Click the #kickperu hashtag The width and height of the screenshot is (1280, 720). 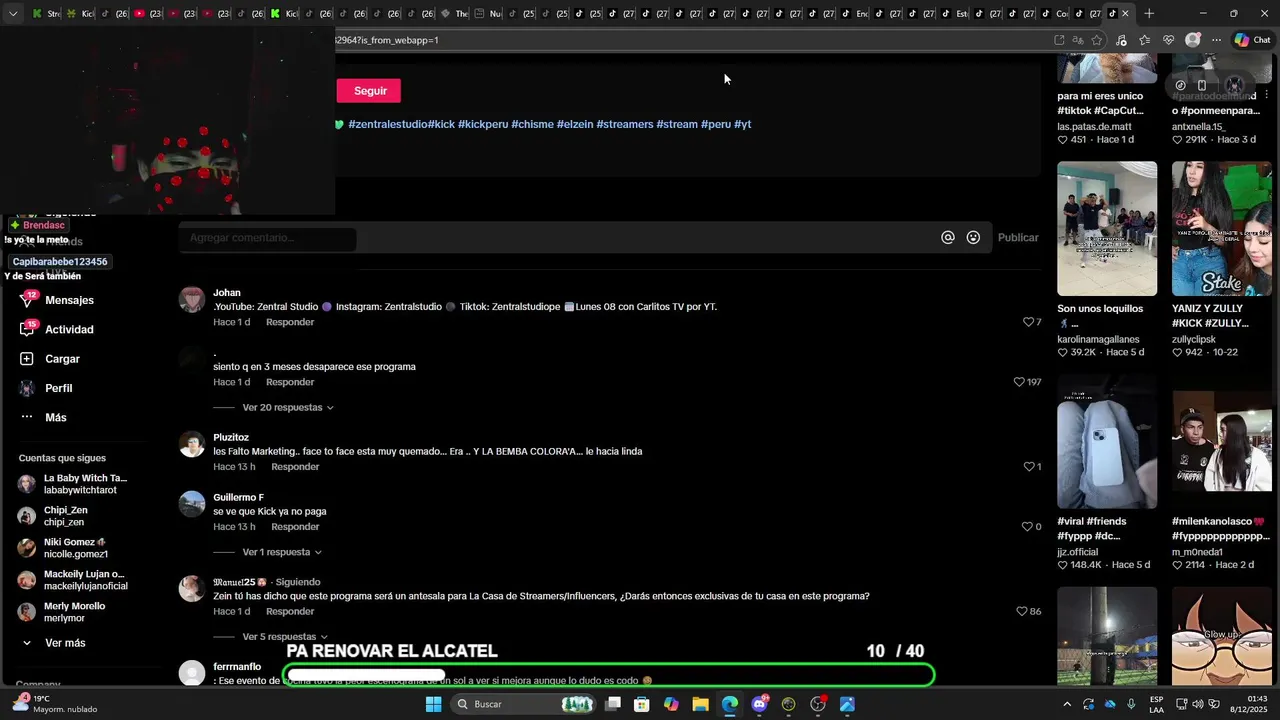(483, 124)
